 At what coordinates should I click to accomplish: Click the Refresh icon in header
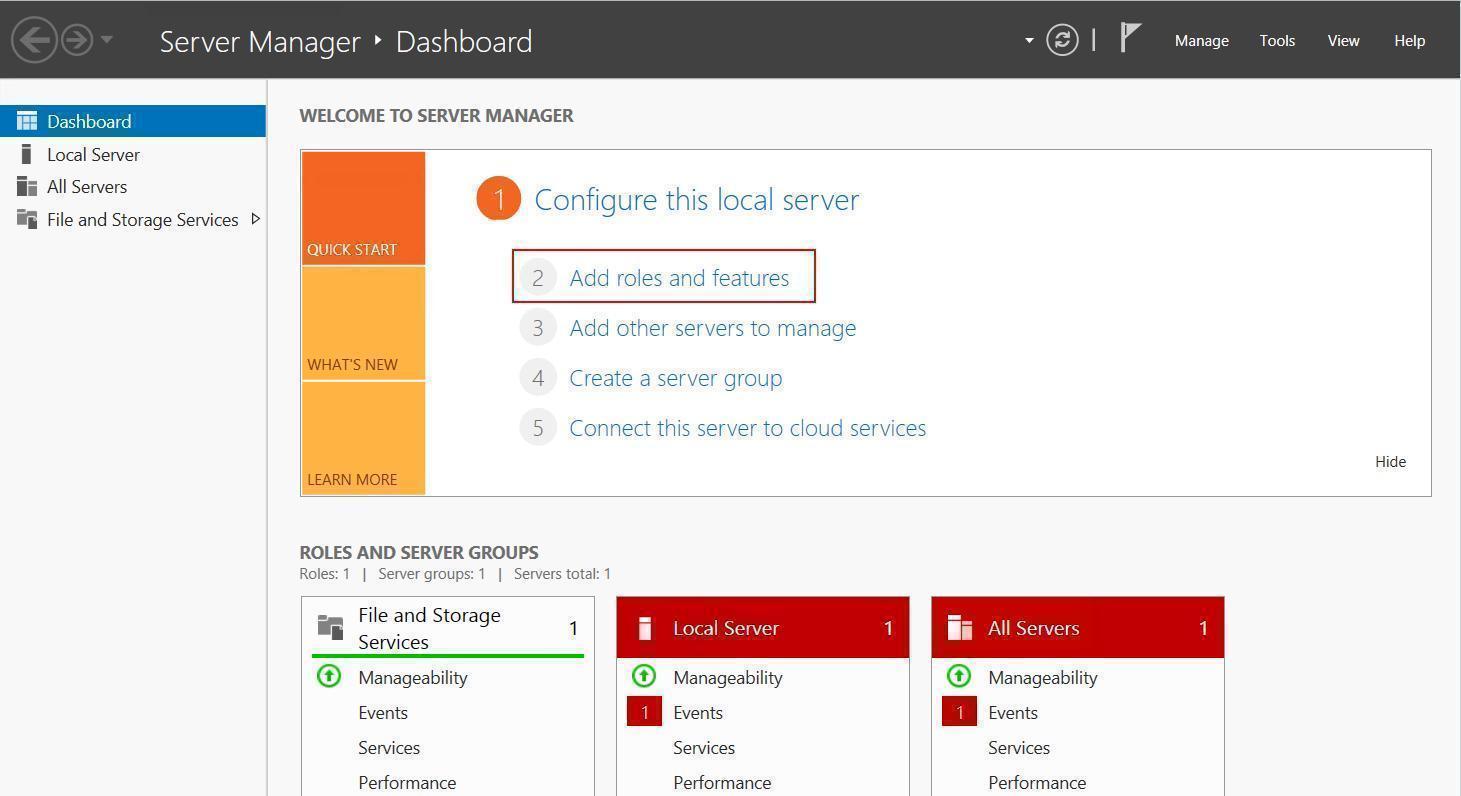(x=1062, y=40)
